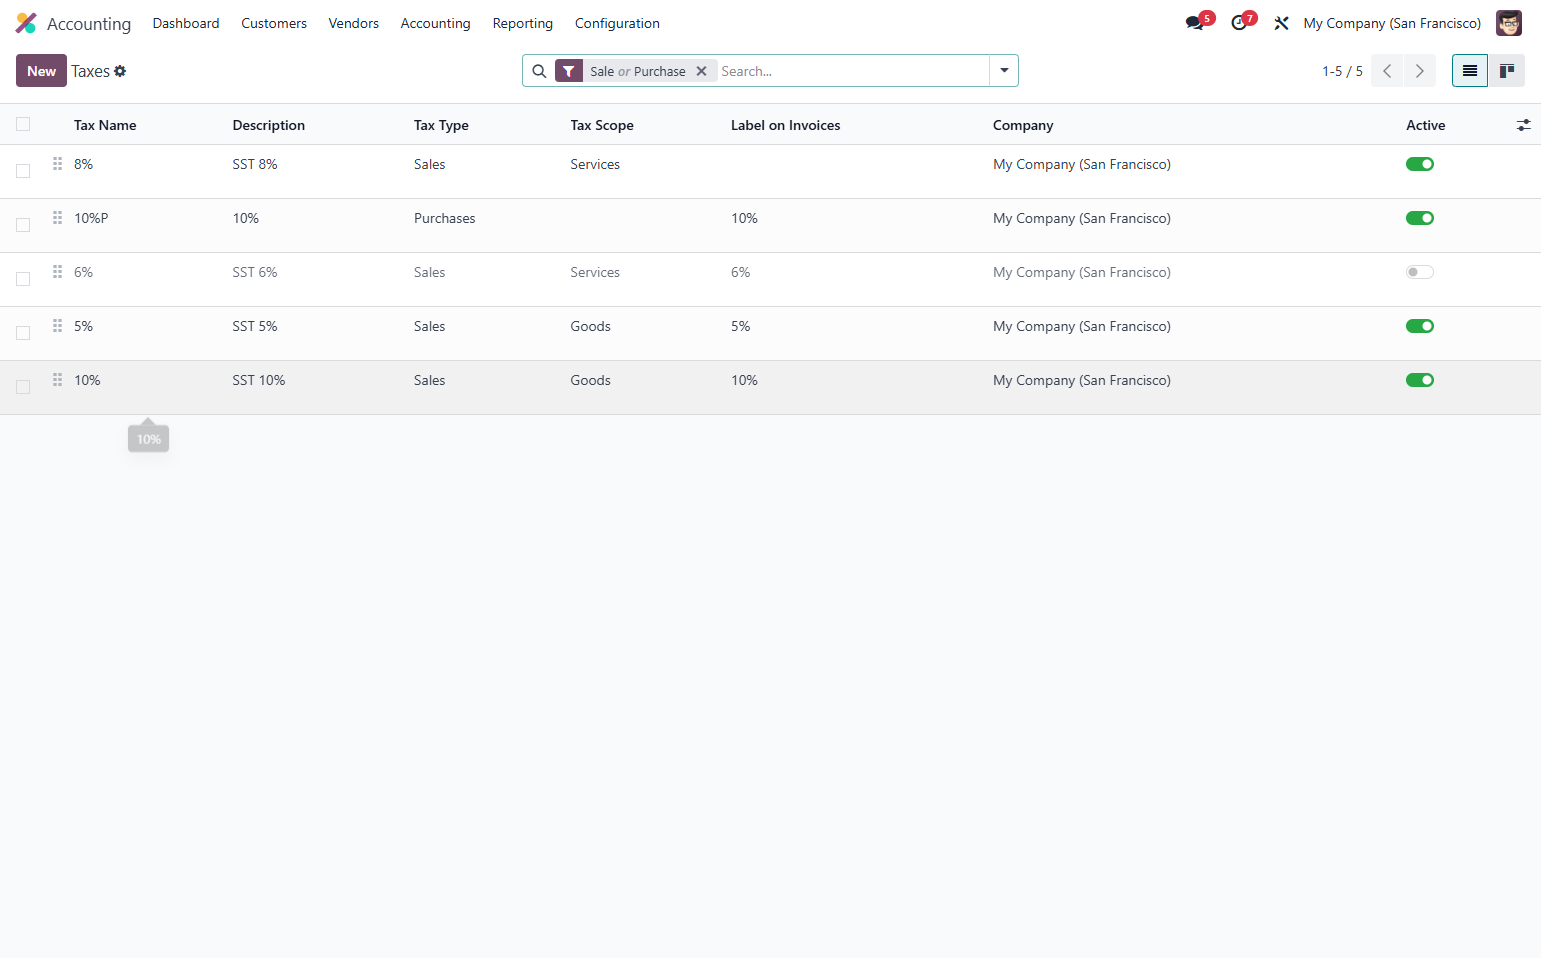Click the filter funnel icon

click(569, 71)
